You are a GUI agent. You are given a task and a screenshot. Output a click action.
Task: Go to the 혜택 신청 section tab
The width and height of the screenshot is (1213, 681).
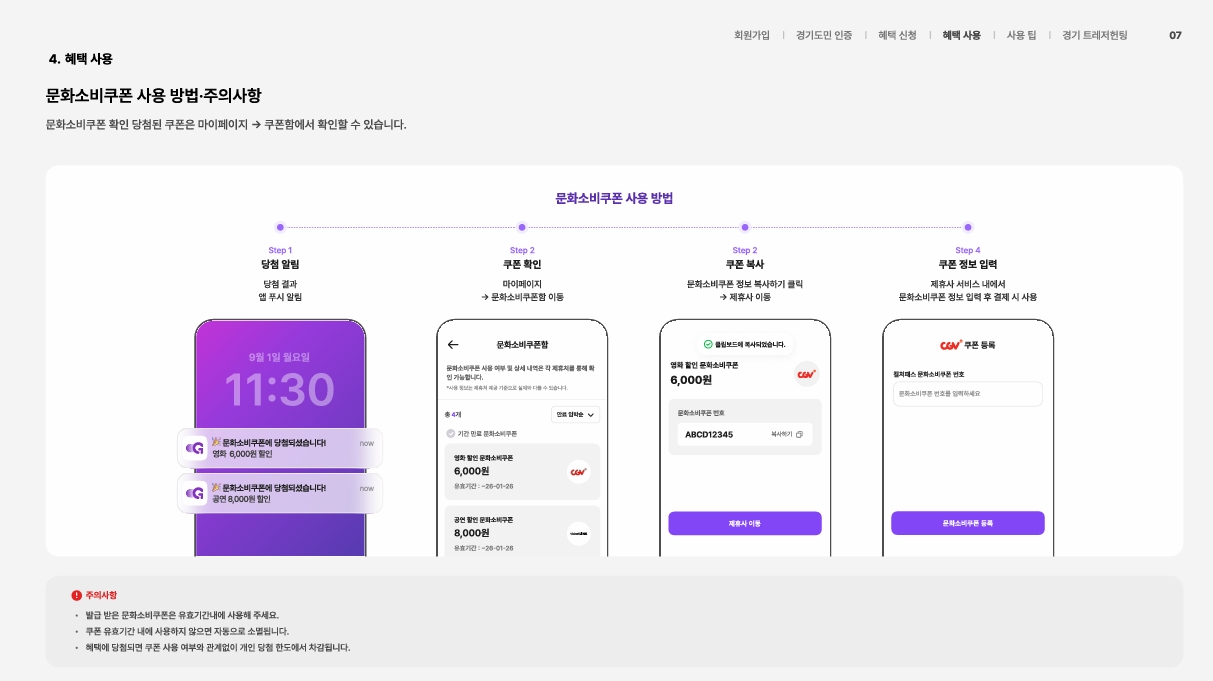tap(897, 35)
